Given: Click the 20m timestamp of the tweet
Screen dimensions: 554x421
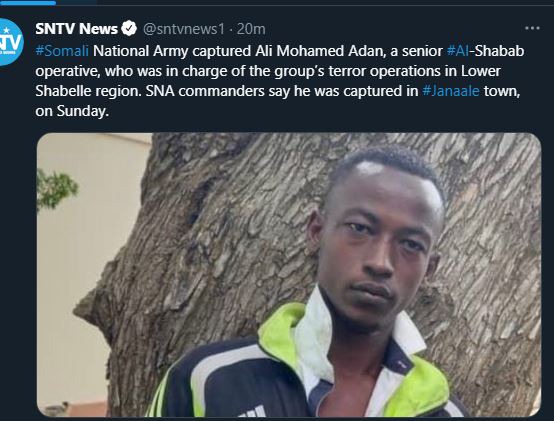Looking at the screenshot, I should pyautogui.click(x=251, y=29).
